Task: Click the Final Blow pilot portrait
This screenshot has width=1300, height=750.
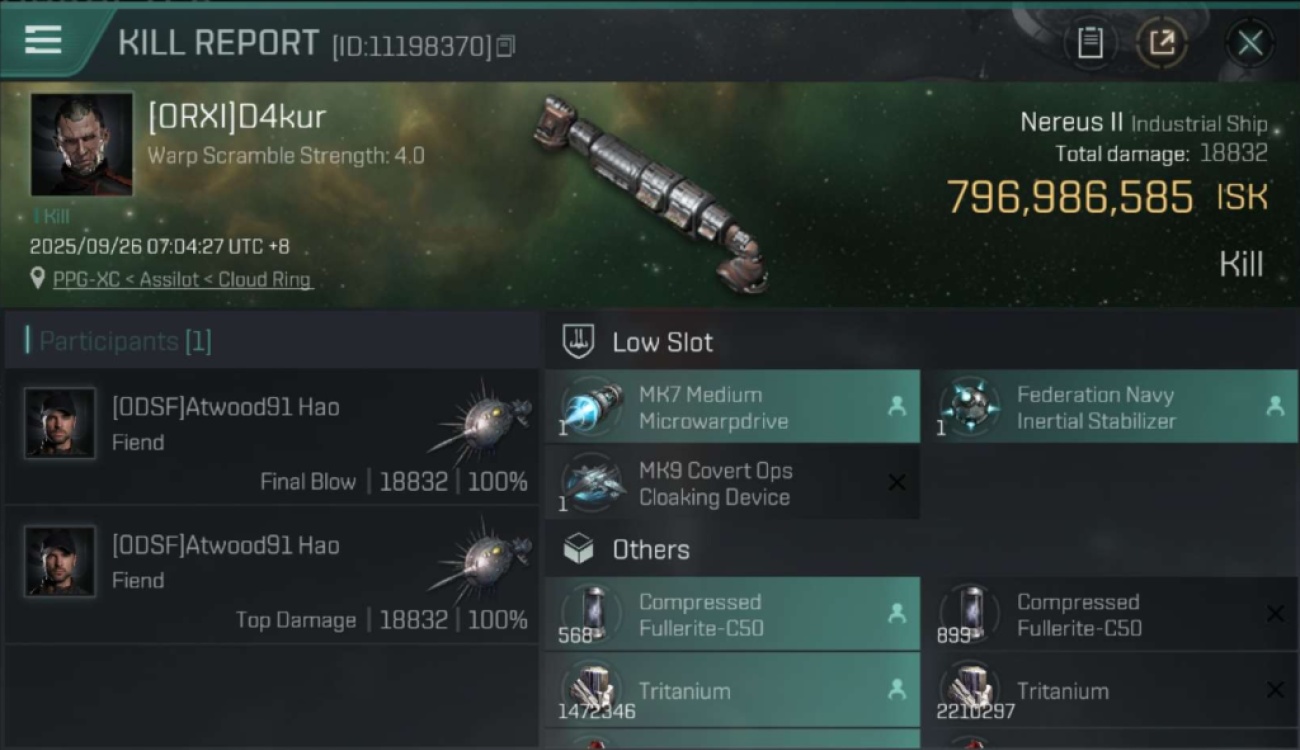Action: point(60,423)
